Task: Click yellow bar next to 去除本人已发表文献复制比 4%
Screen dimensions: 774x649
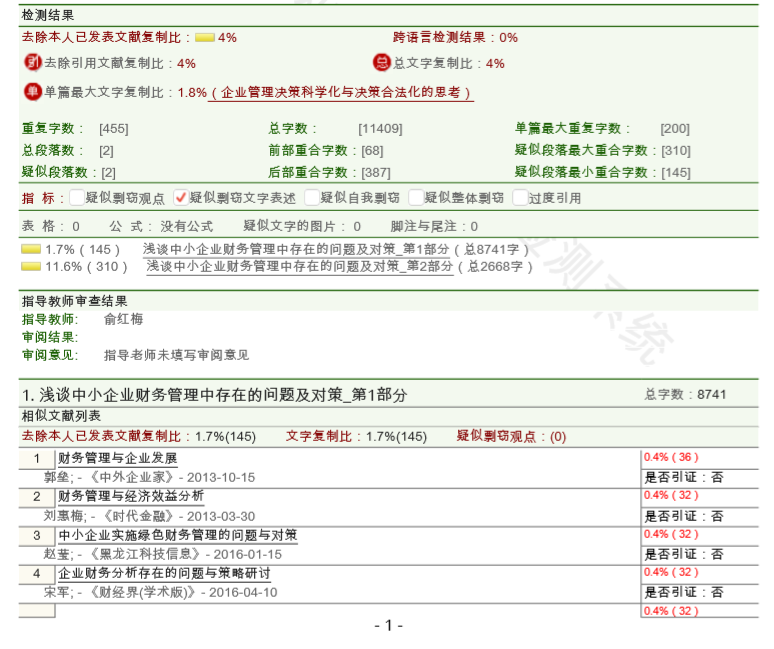Action: tap(205, 38)
